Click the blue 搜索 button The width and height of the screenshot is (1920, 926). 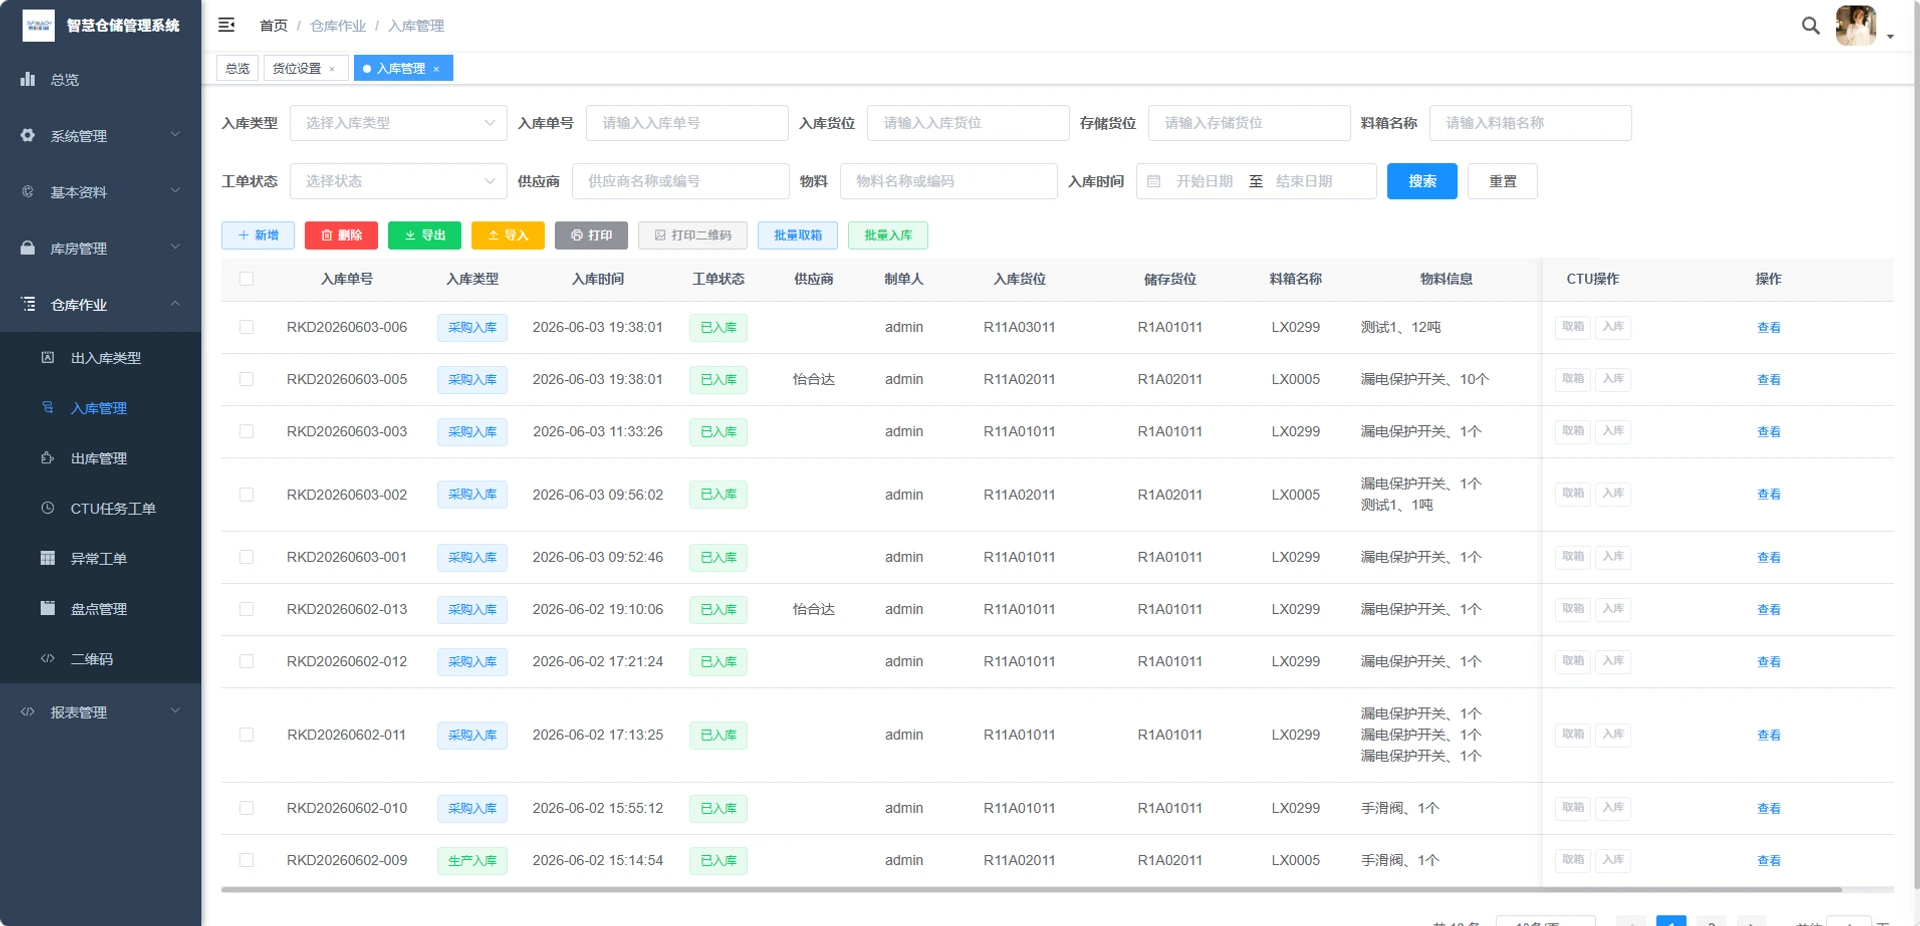click(1422, 181)
